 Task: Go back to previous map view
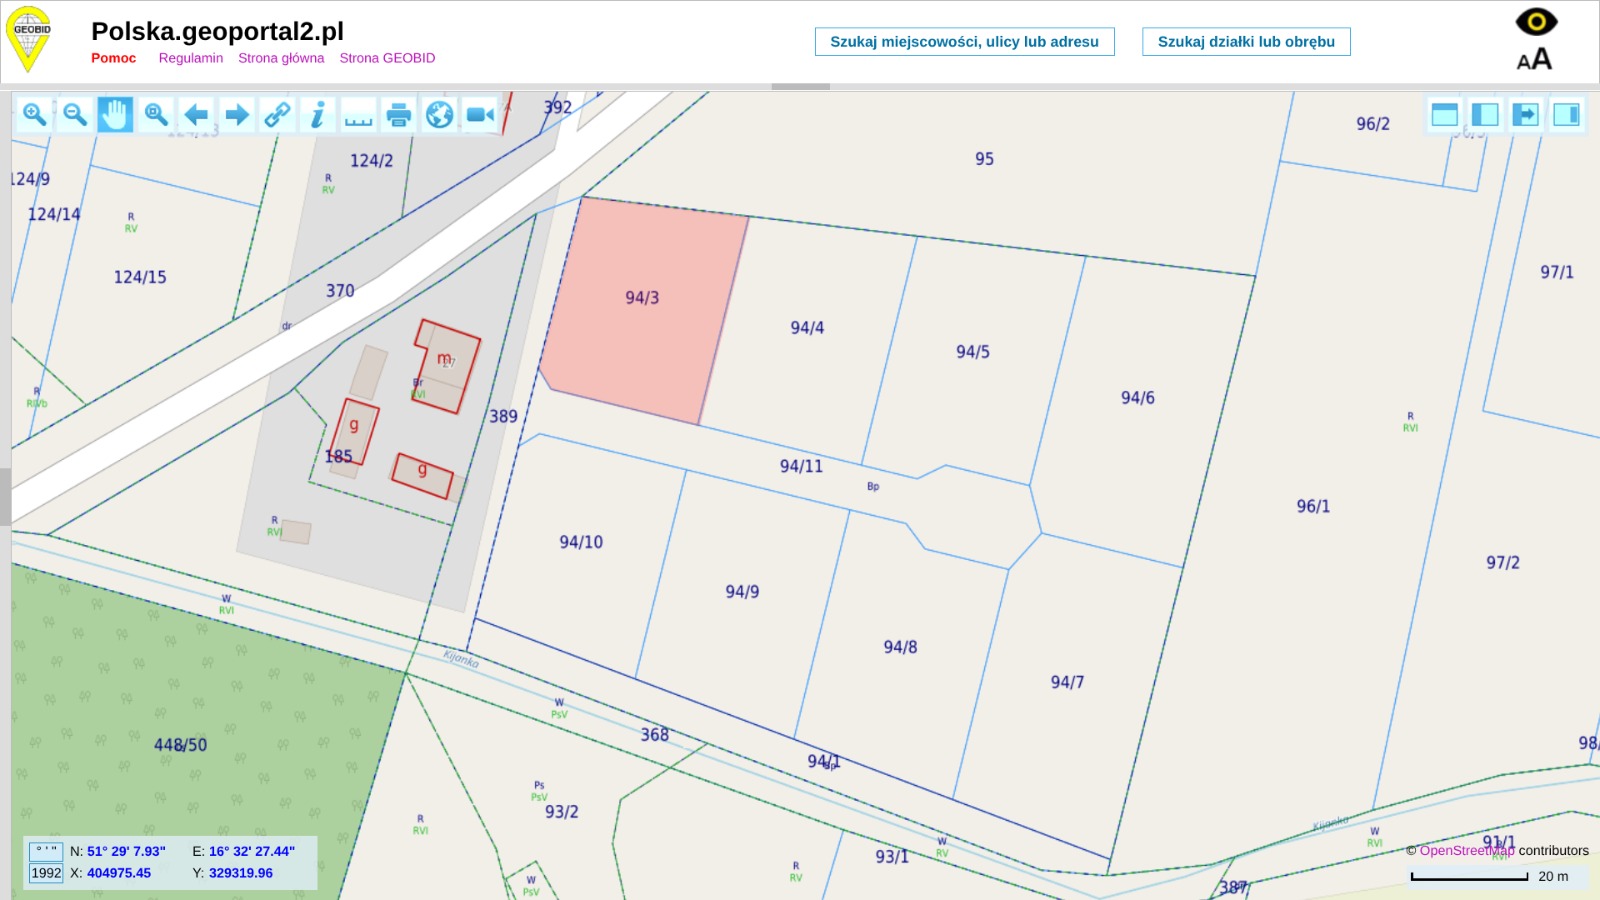[196, 115]
